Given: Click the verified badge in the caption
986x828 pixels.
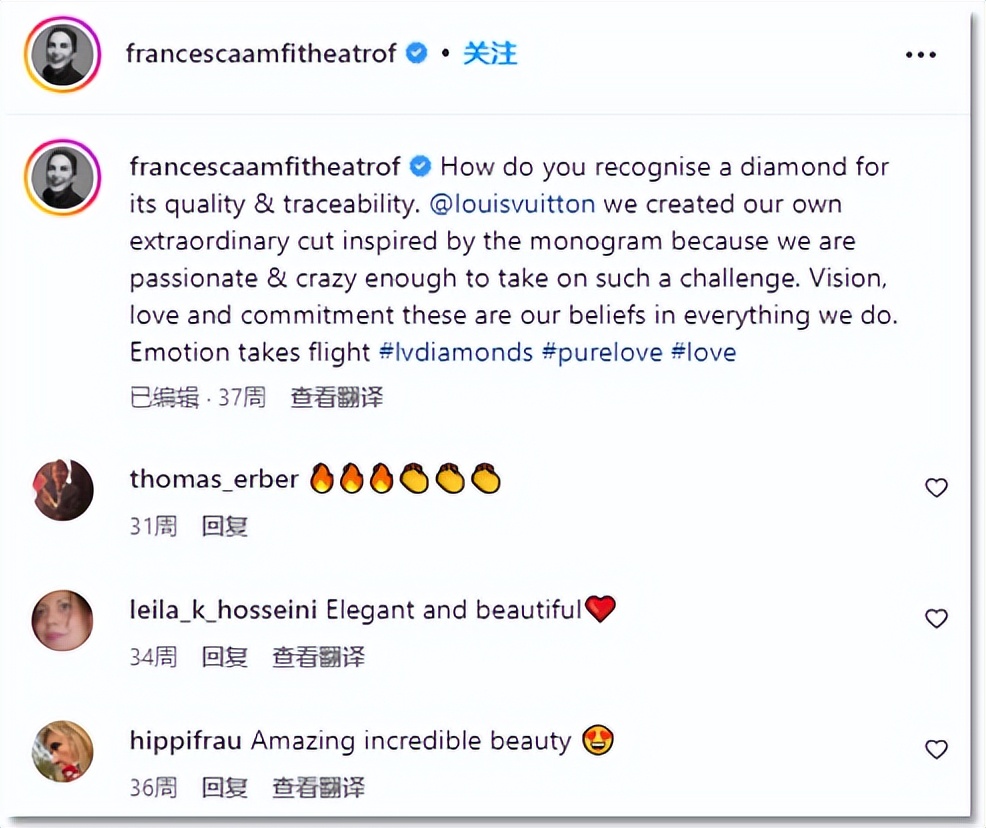Looking at the screenshot, I should point(418,166).
